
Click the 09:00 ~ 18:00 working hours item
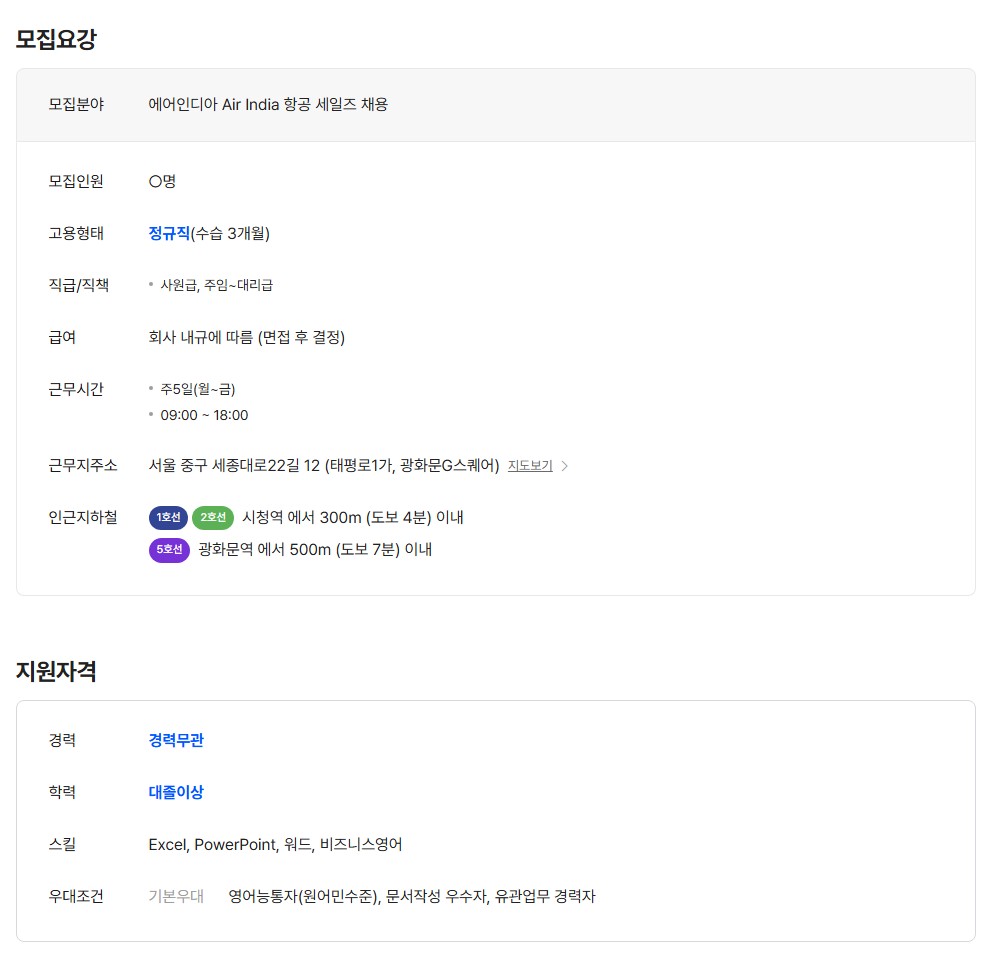tap(204, 415)
